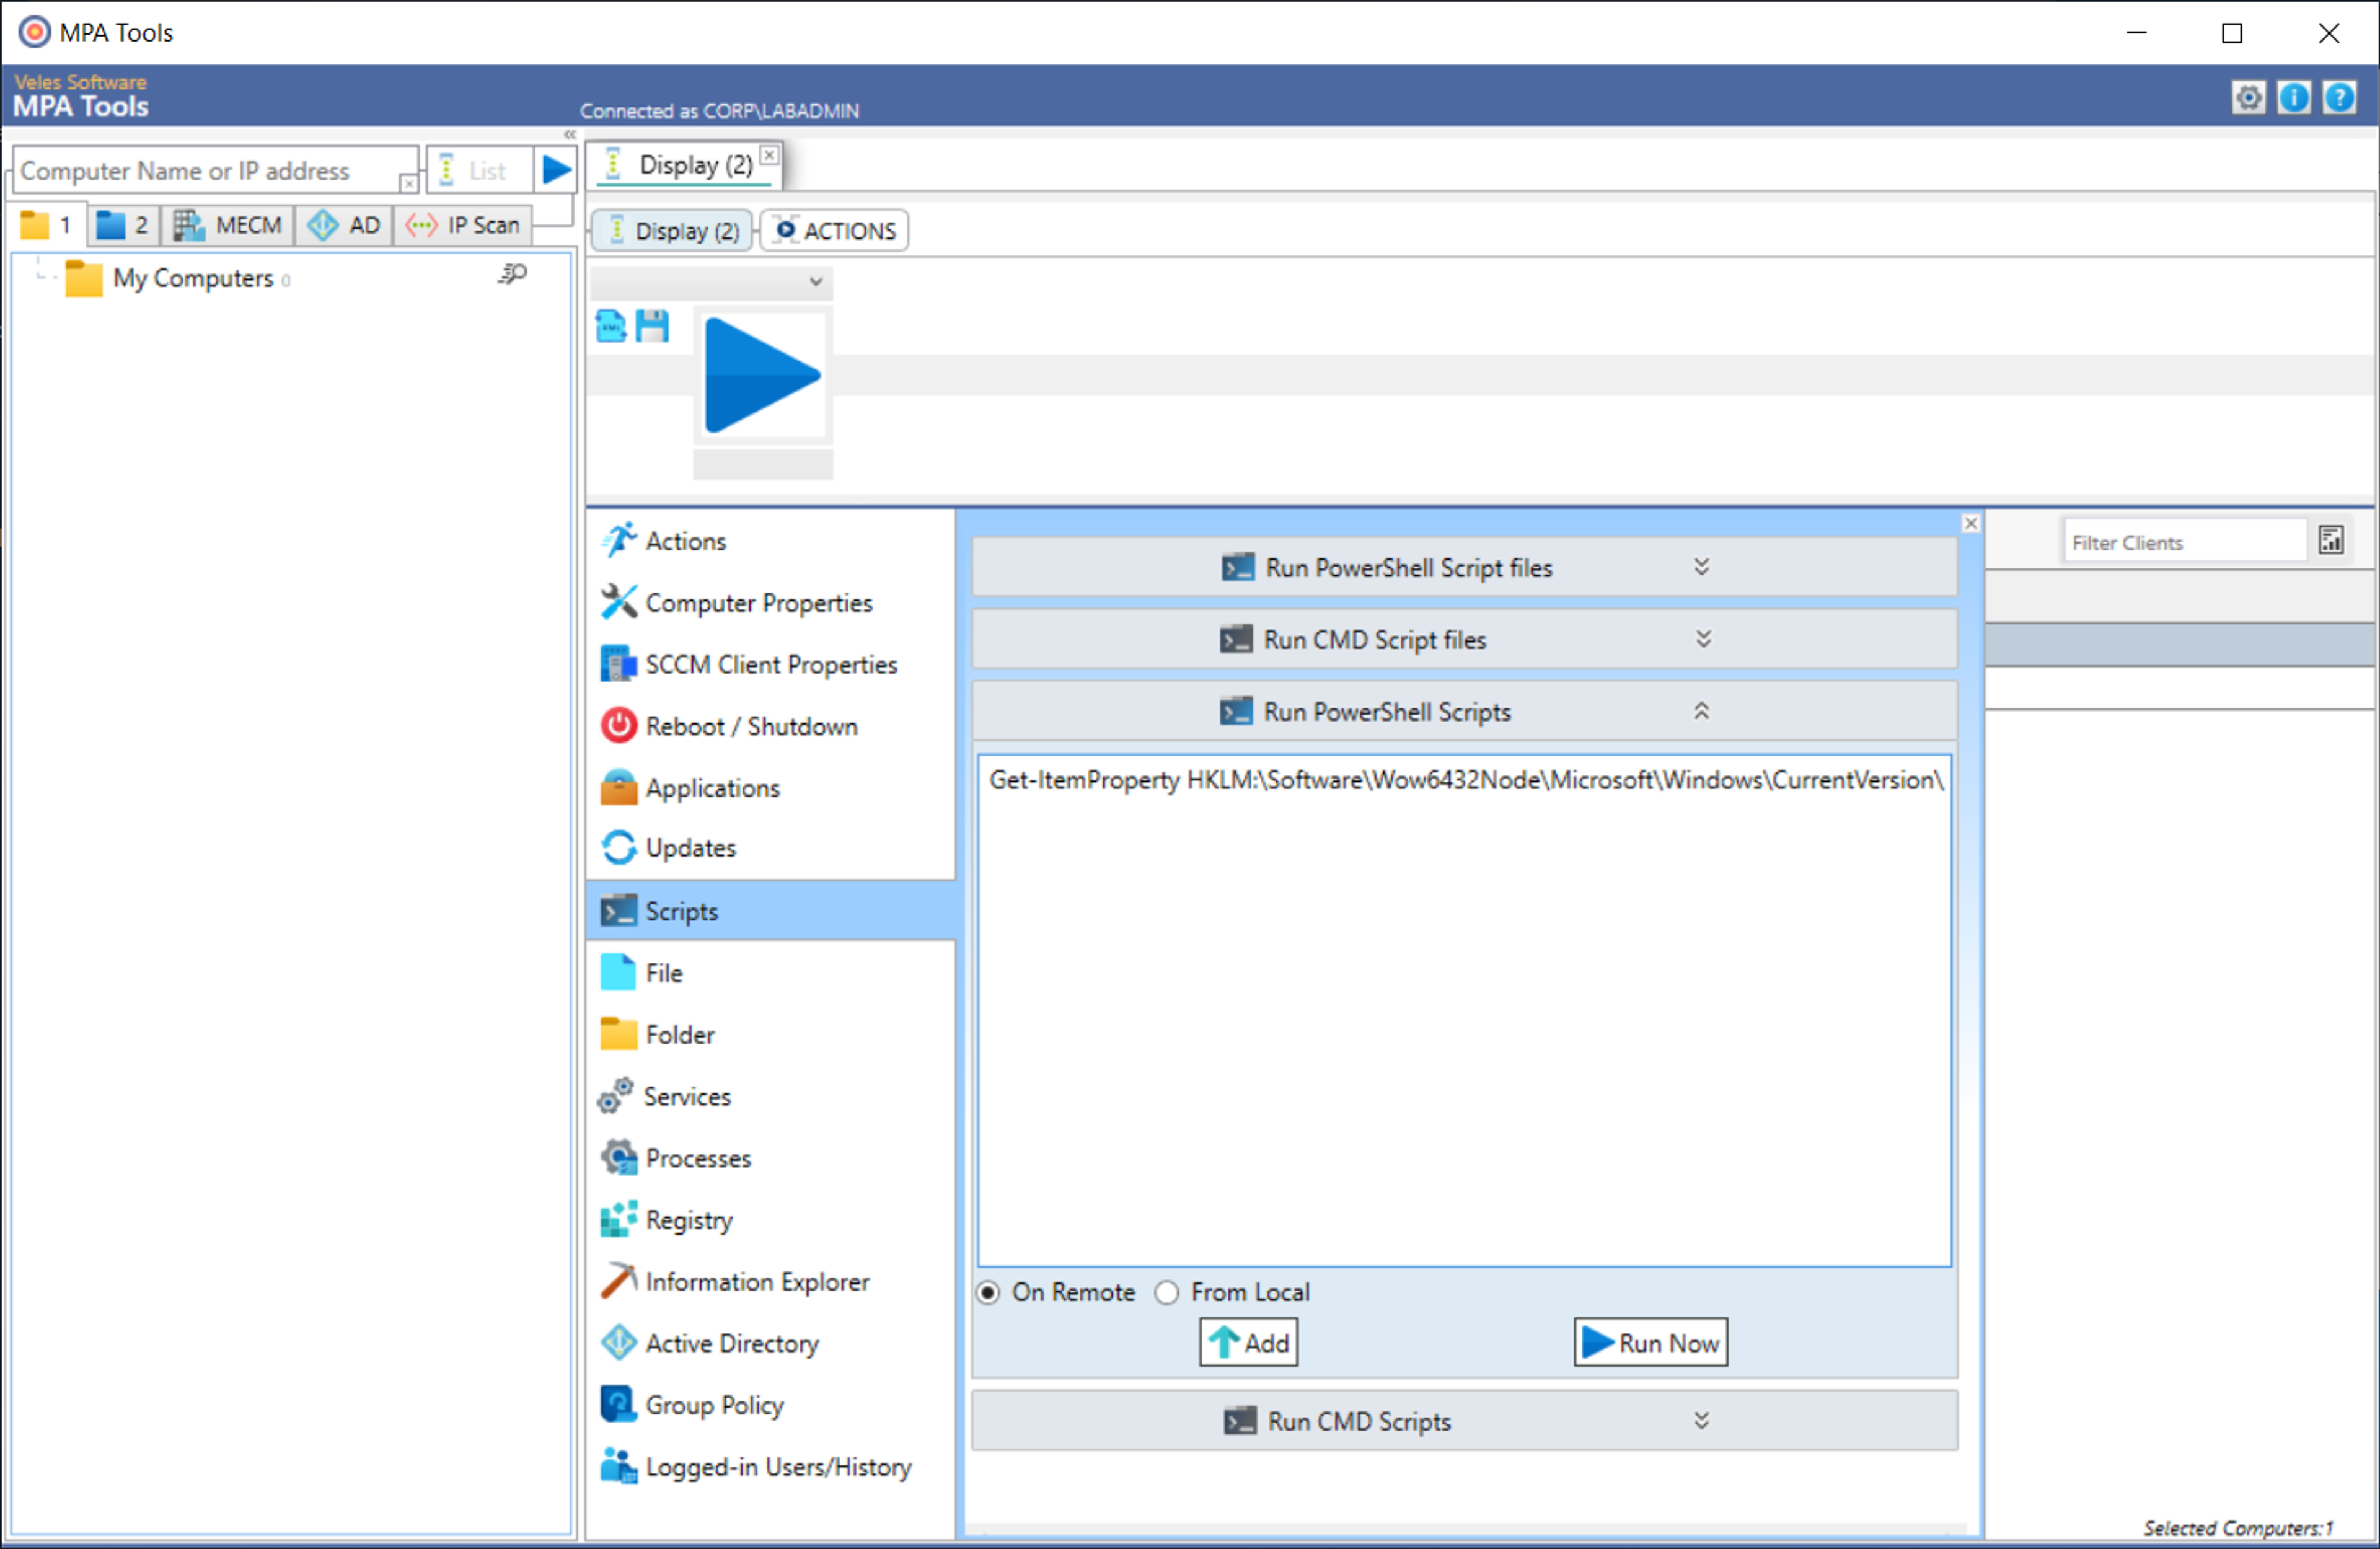Open Information Explorer section

point(771,1282)
